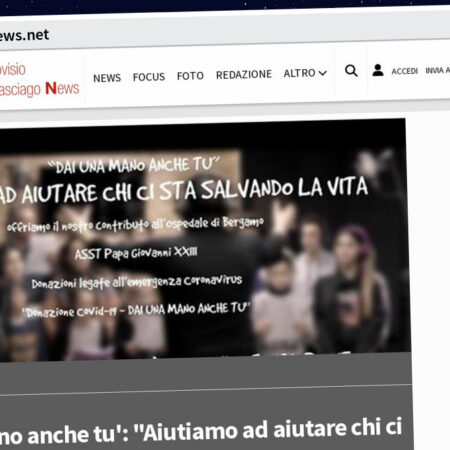The width and height of the screenshot is (450, 450).
Task: Select the REDAZIONE menu item
Action: coord(244,75)
